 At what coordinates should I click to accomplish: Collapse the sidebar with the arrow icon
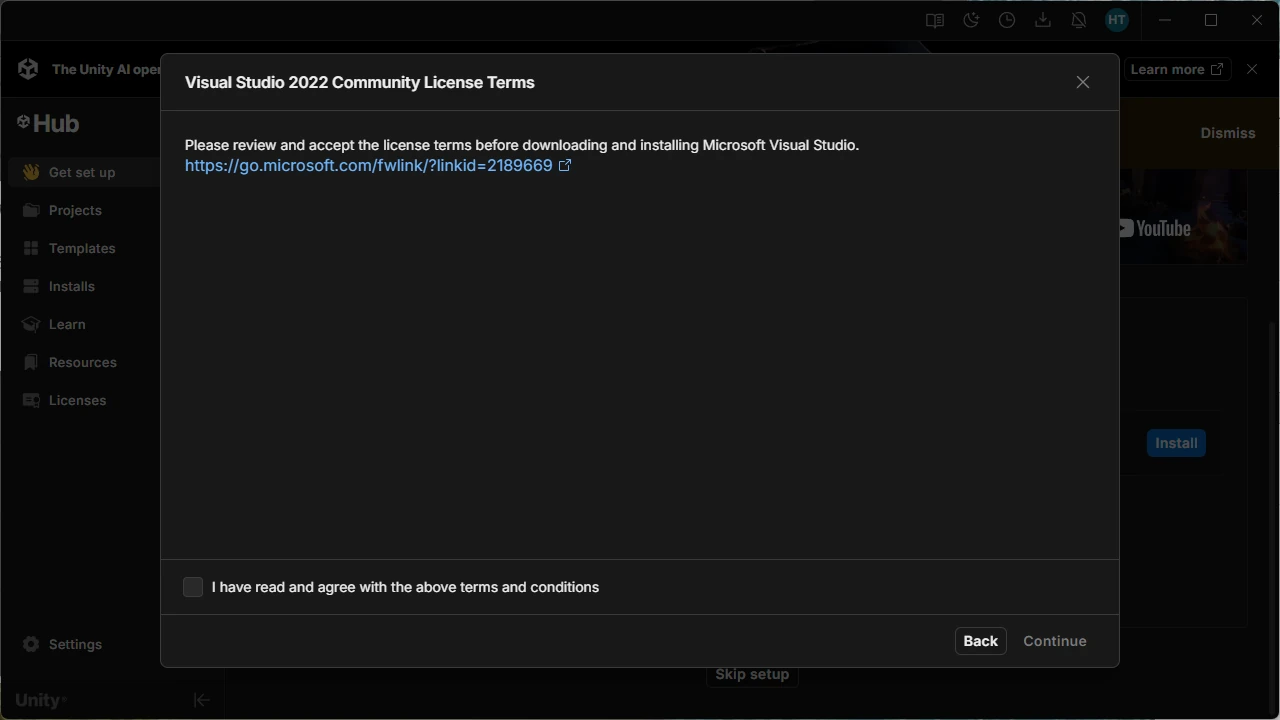[201, 700]
